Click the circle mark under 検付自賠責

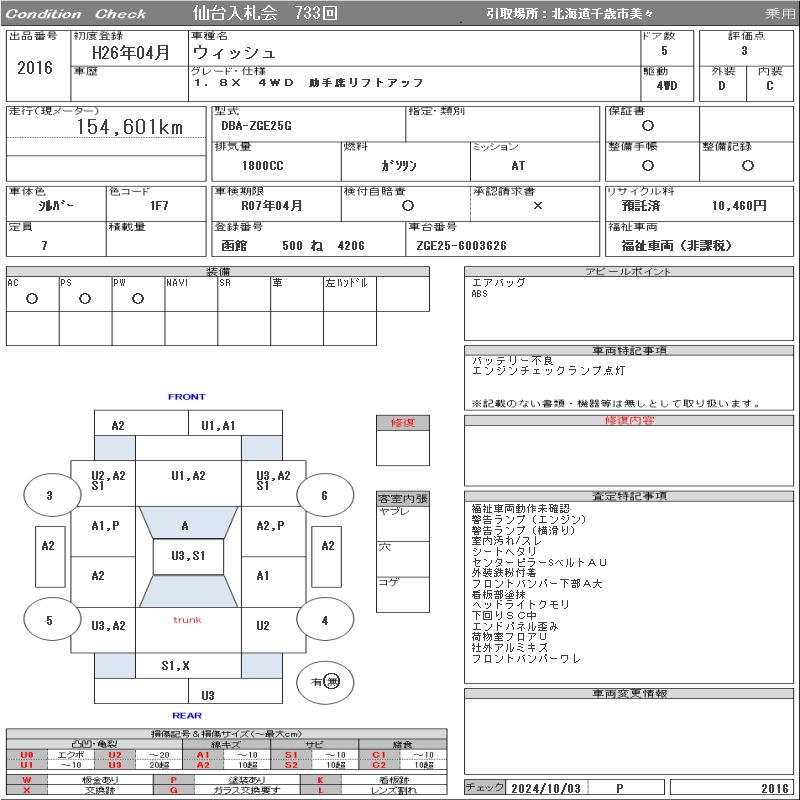click(x=407, y=205)
